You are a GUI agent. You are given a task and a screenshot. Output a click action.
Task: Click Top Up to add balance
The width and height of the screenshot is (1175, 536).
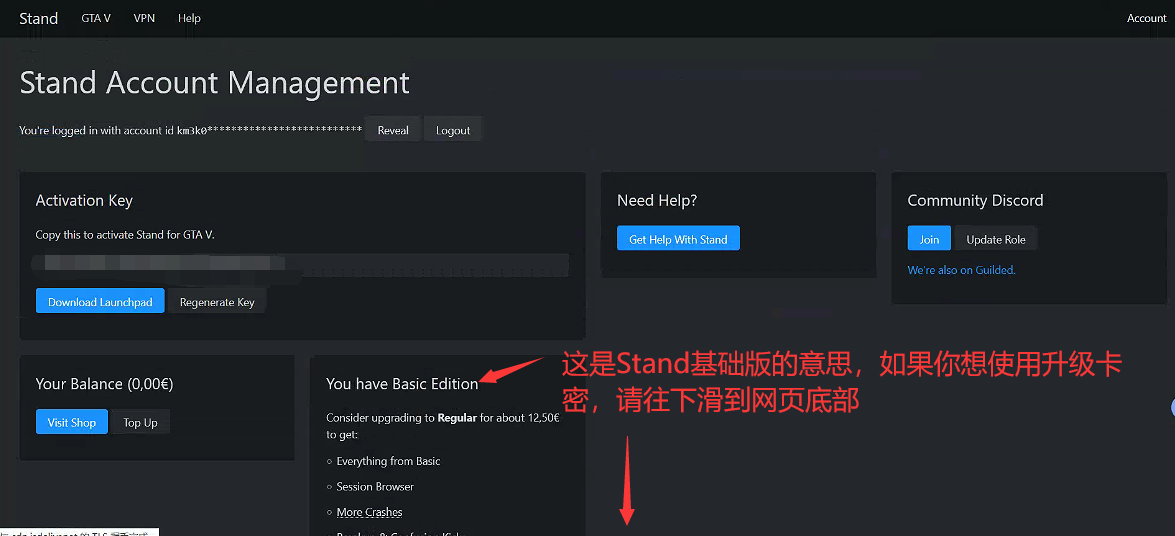point(140,422)
